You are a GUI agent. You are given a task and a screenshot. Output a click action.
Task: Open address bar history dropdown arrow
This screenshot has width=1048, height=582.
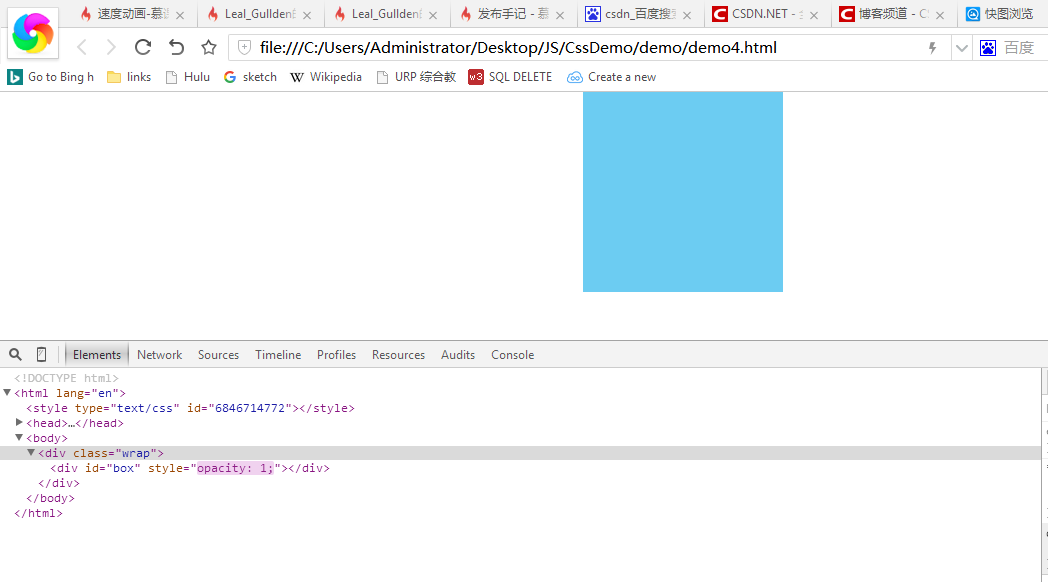click(962, 48)
